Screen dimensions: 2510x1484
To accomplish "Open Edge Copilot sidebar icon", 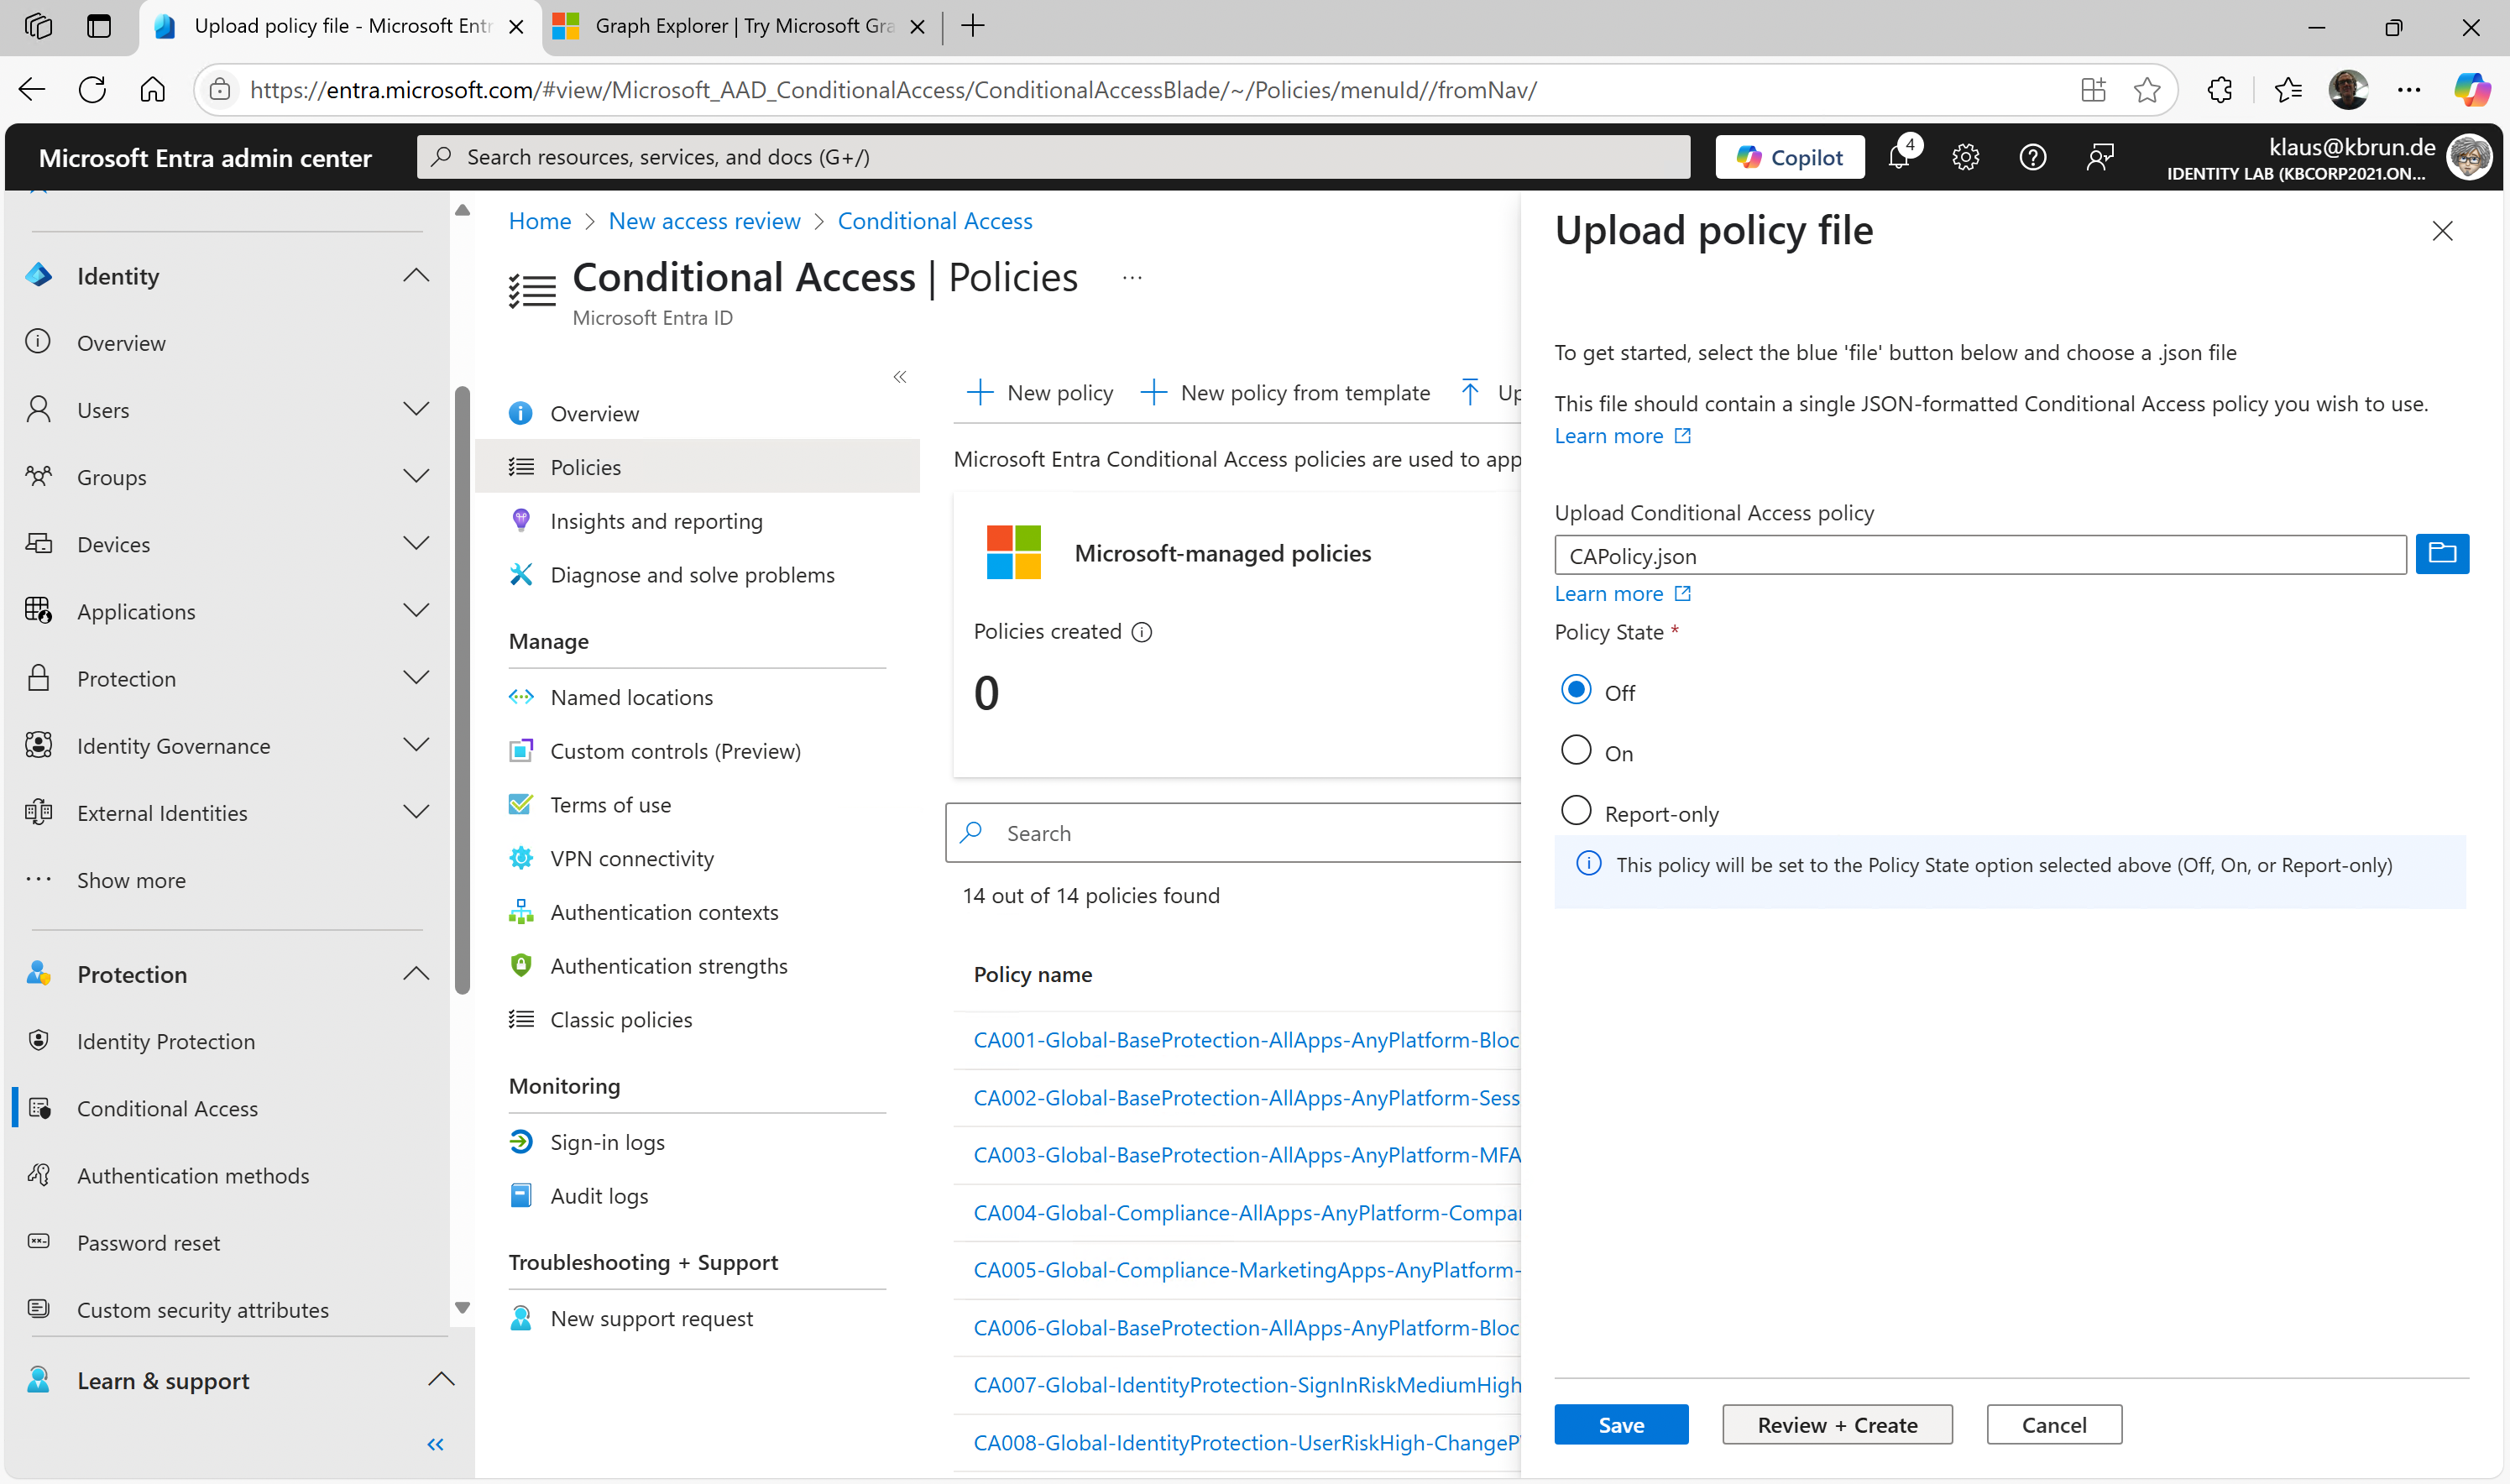I will 2471,90.
